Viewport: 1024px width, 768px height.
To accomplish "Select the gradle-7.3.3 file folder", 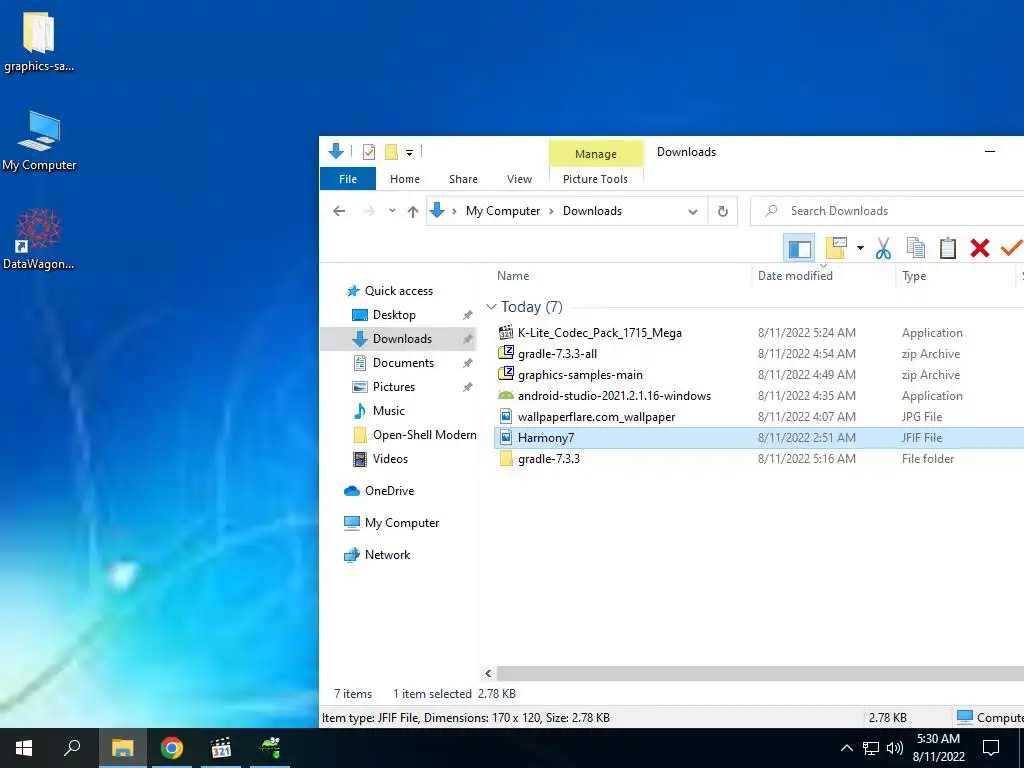I will click(549, 458).
